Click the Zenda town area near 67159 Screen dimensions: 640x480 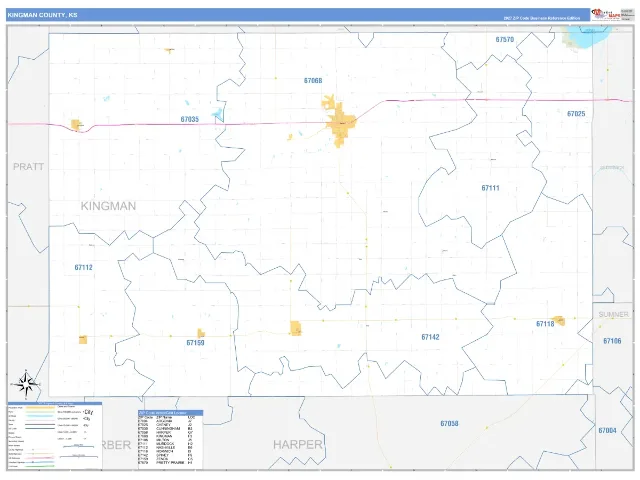coord(201,333)
